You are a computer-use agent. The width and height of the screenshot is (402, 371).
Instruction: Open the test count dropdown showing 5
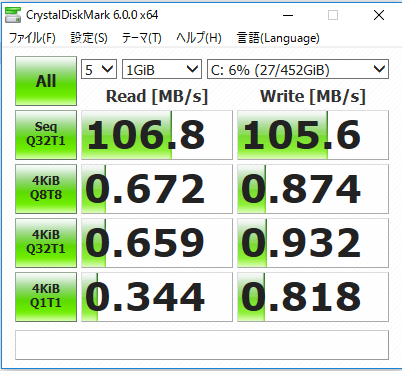pyautogui.click(x=99, y=69)
